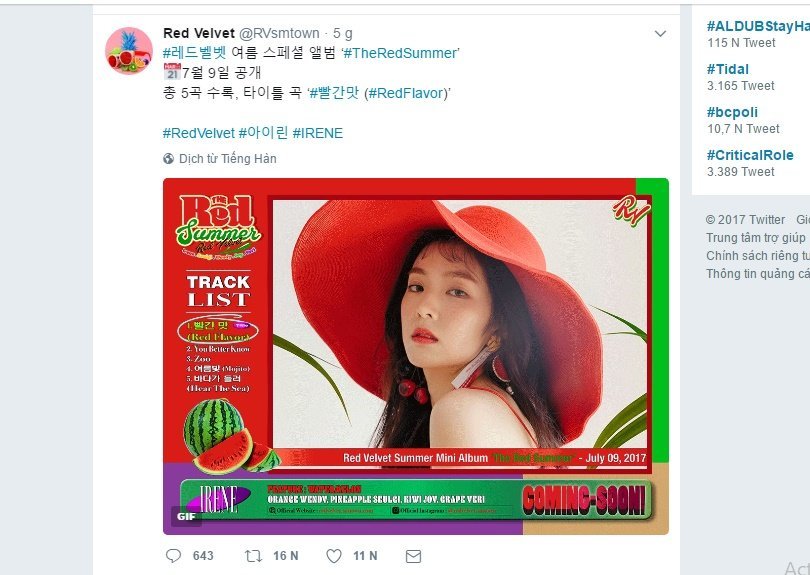The width and height of the screenshot is (810, 575).
Task: Open the tweet timestamp 5 g
Action: [x=342, y=34]
